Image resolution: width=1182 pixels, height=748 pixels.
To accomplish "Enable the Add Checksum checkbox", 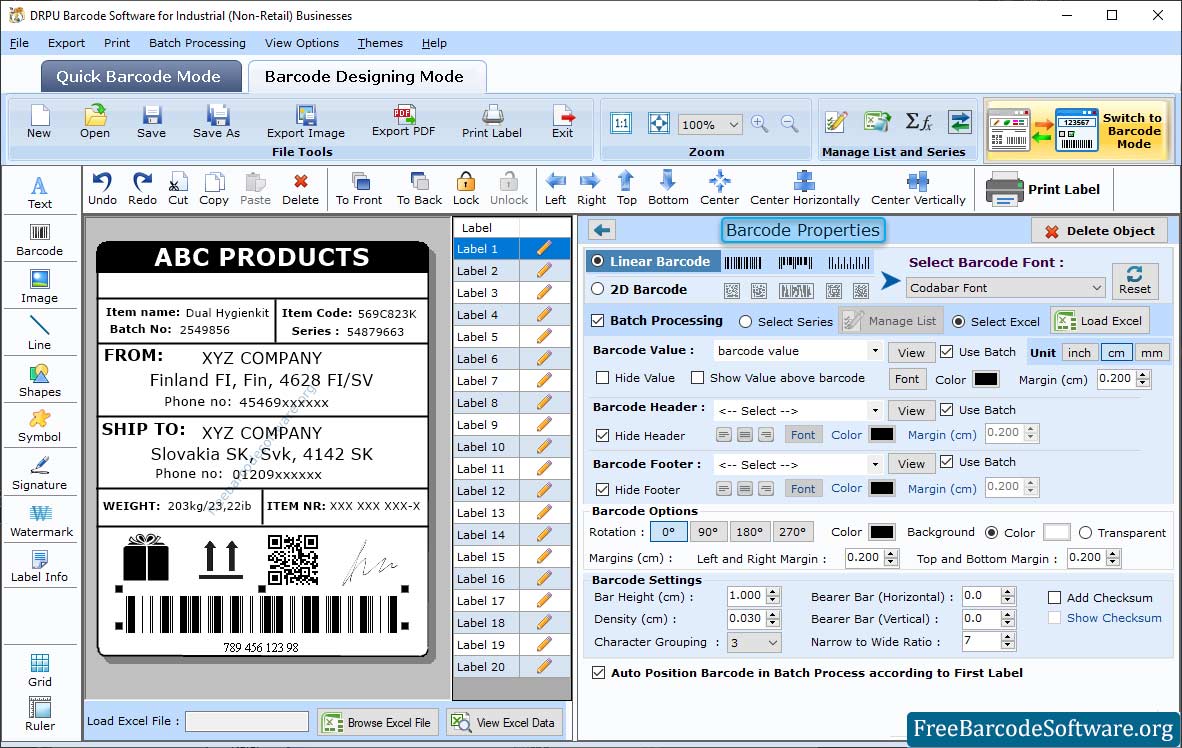I will (x=1055, y=598).
